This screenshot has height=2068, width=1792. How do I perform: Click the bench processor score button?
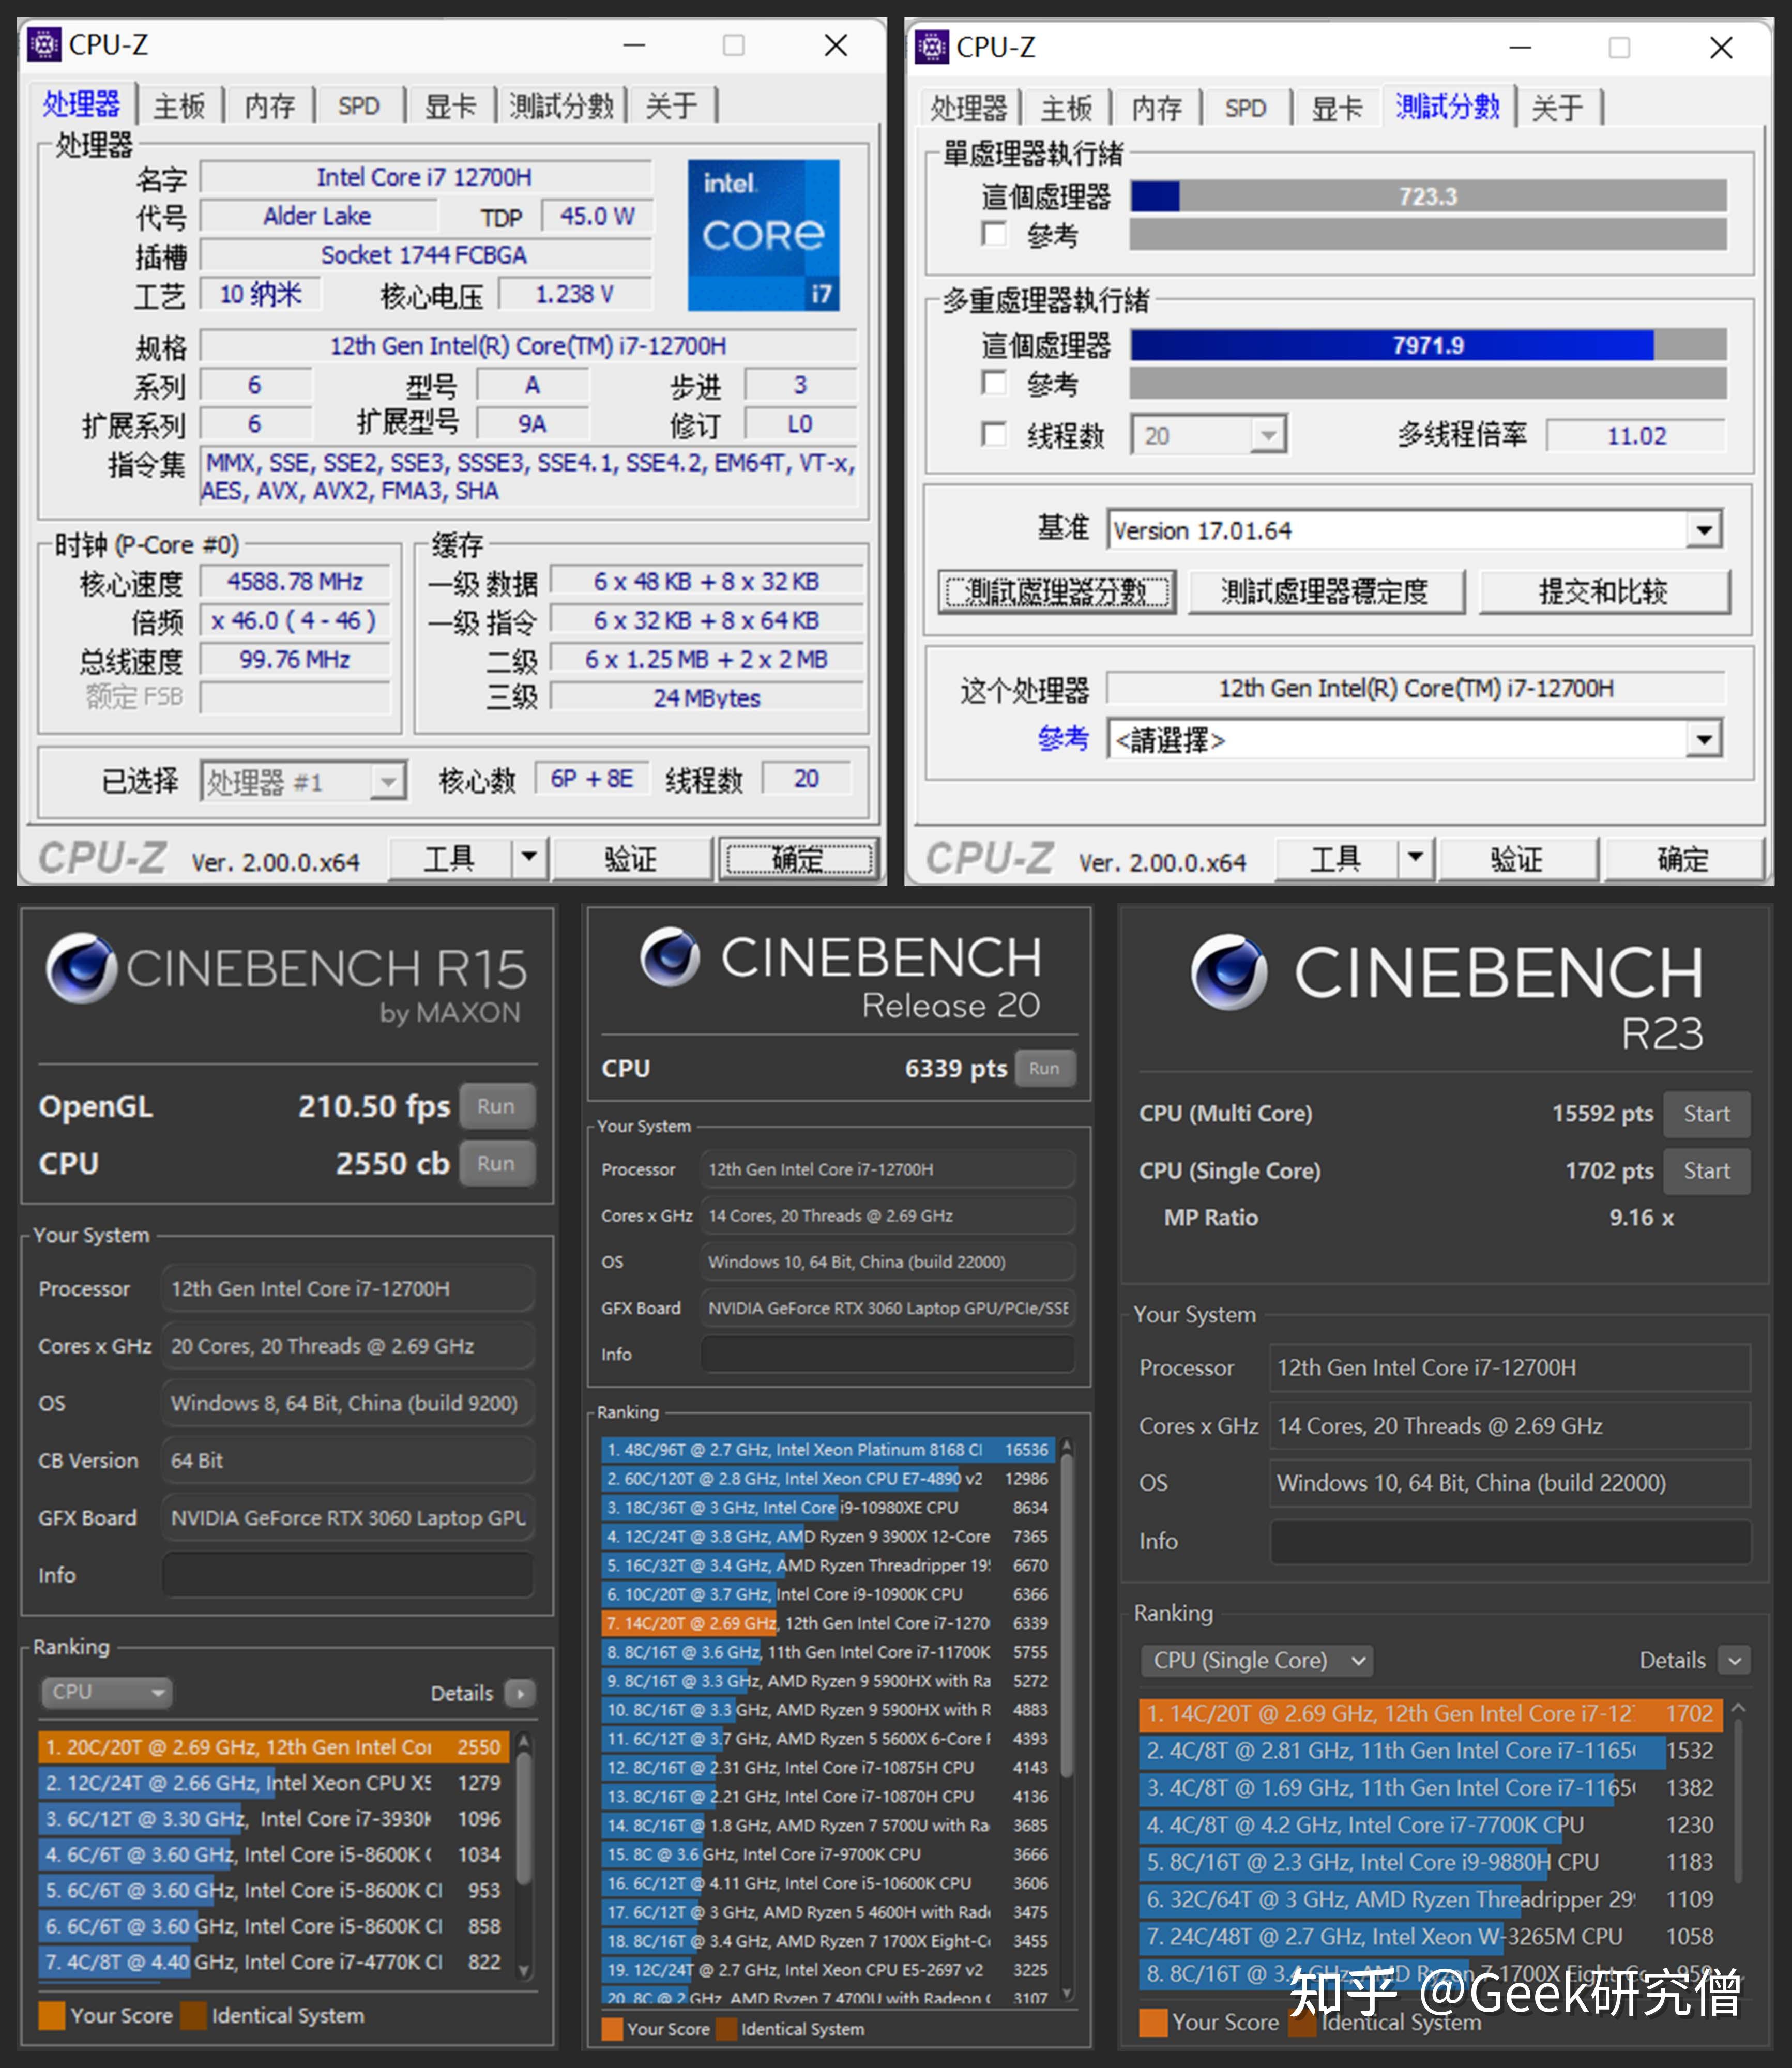point(1057,592)
